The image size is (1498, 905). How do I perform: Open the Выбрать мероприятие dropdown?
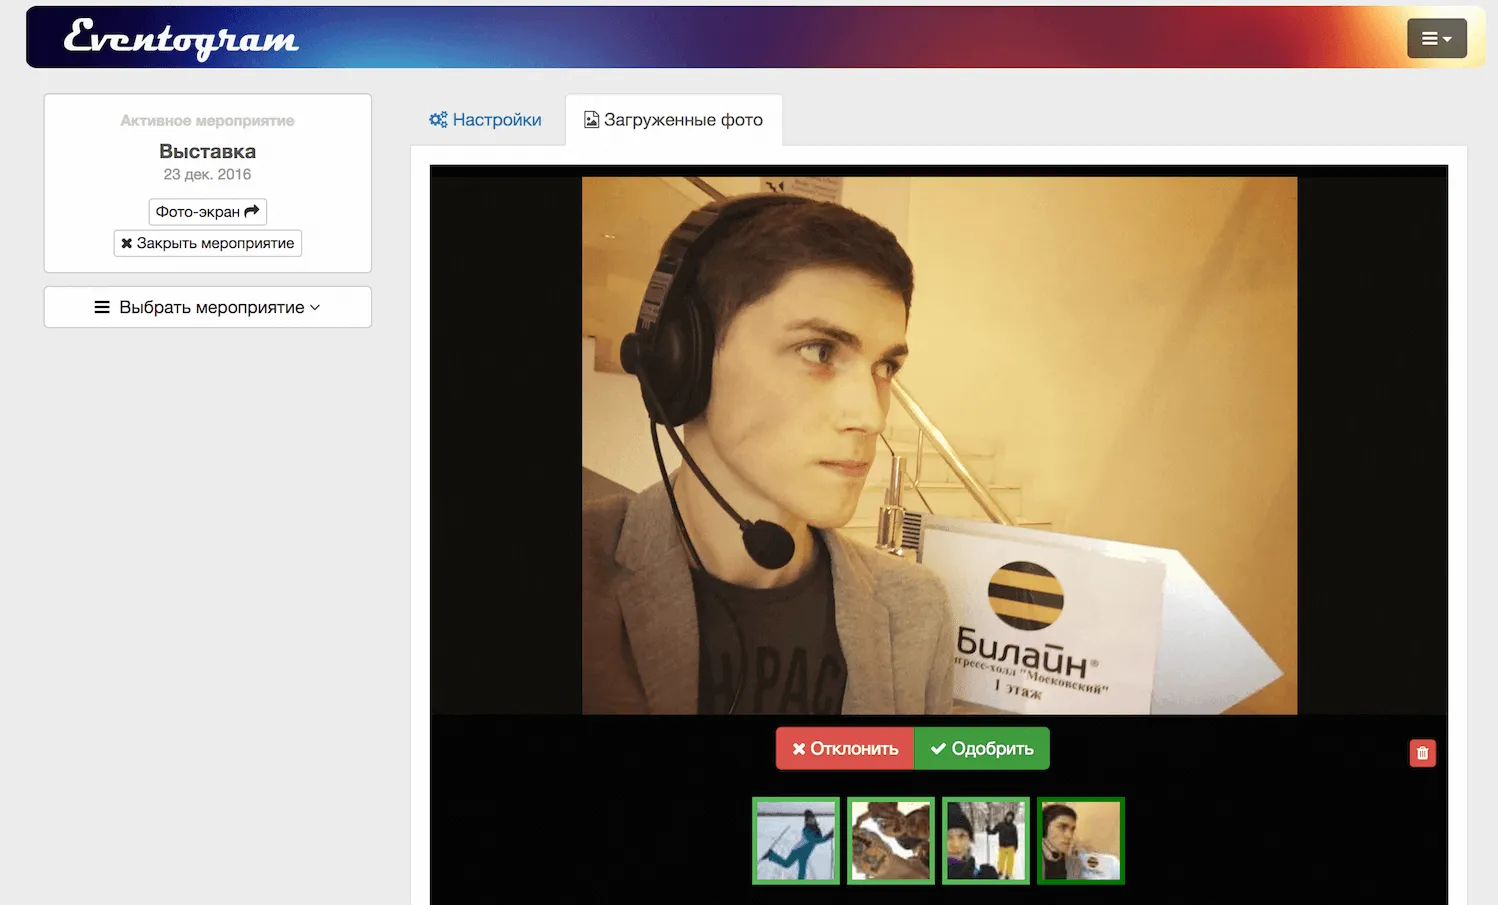point(208,307)
